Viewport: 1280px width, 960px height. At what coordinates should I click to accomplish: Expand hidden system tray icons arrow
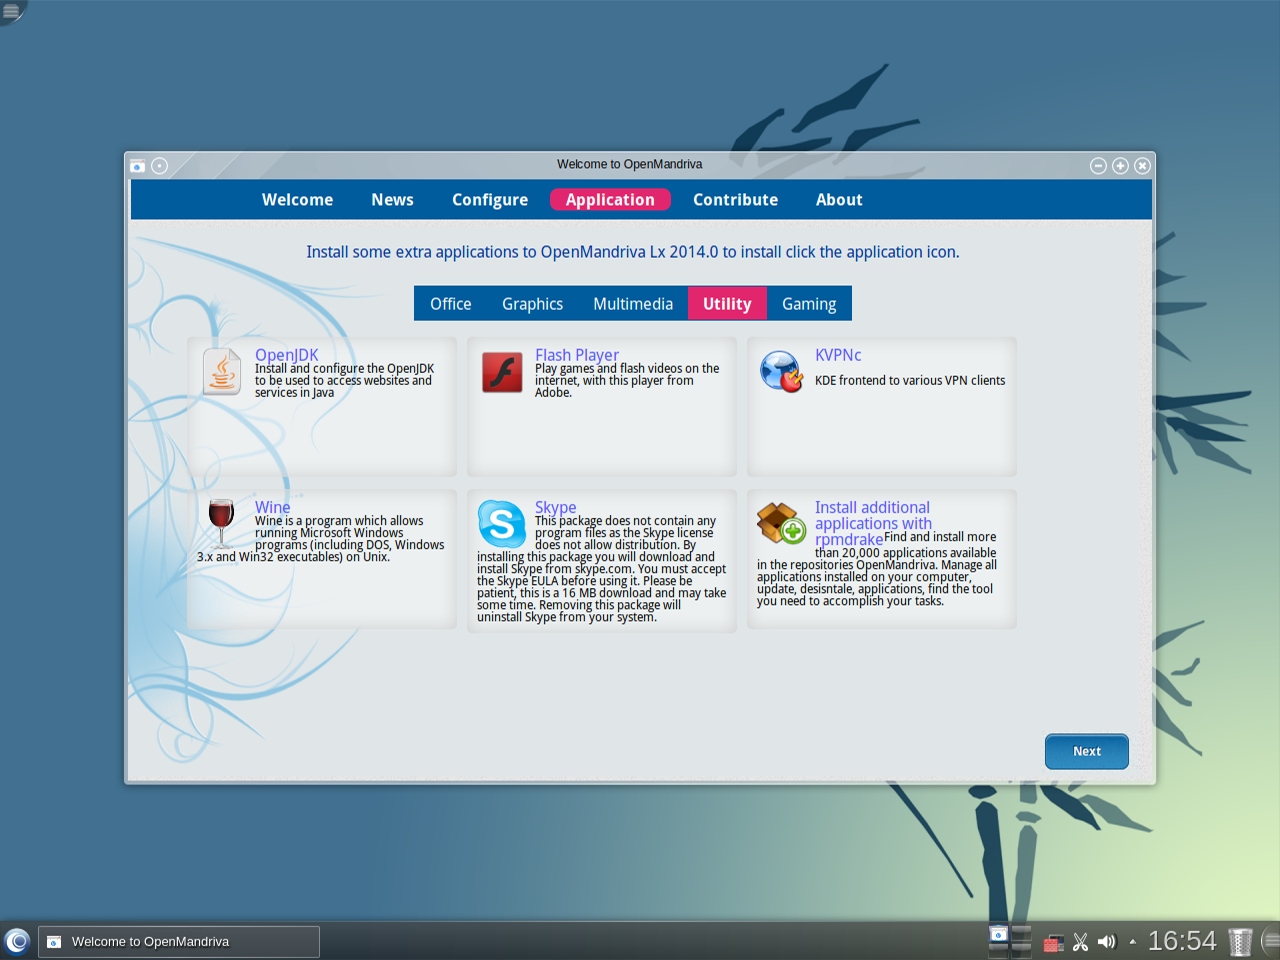(1132, 942)
